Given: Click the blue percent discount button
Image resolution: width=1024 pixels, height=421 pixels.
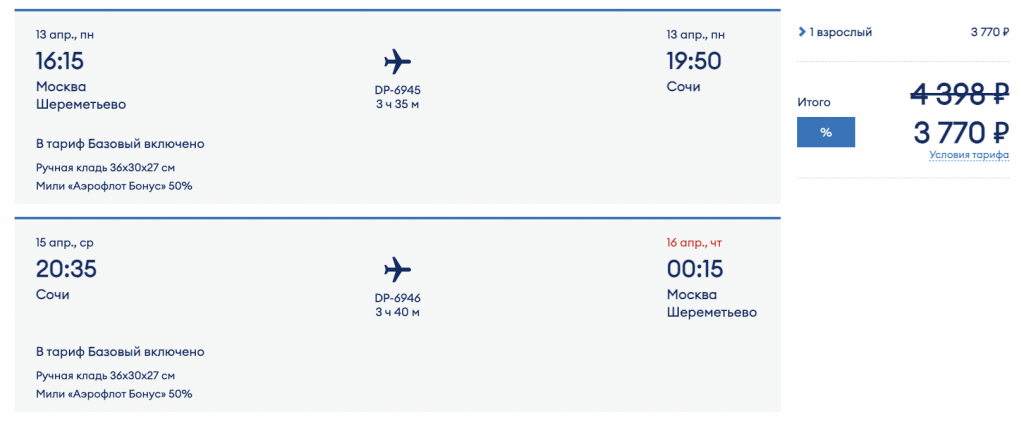Looking at the screenshot, I should (x=825, y=132).
